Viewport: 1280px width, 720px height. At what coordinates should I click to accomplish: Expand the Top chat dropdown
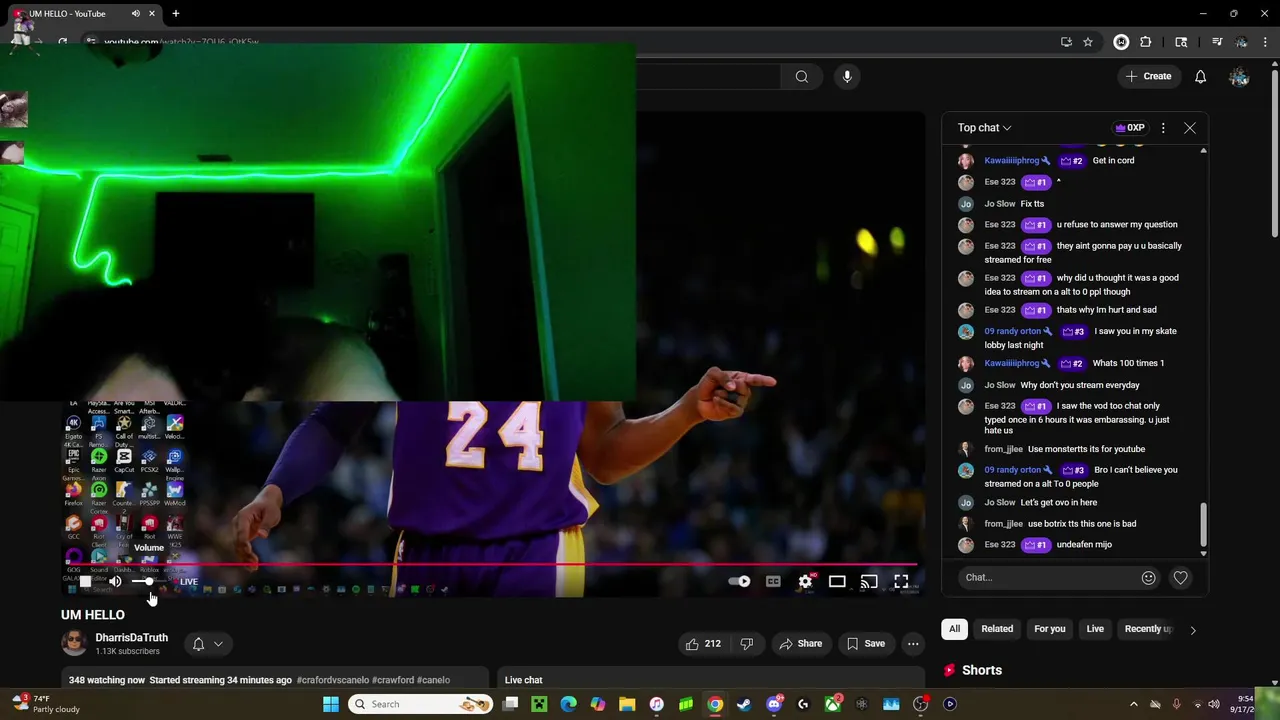point(984,128)
